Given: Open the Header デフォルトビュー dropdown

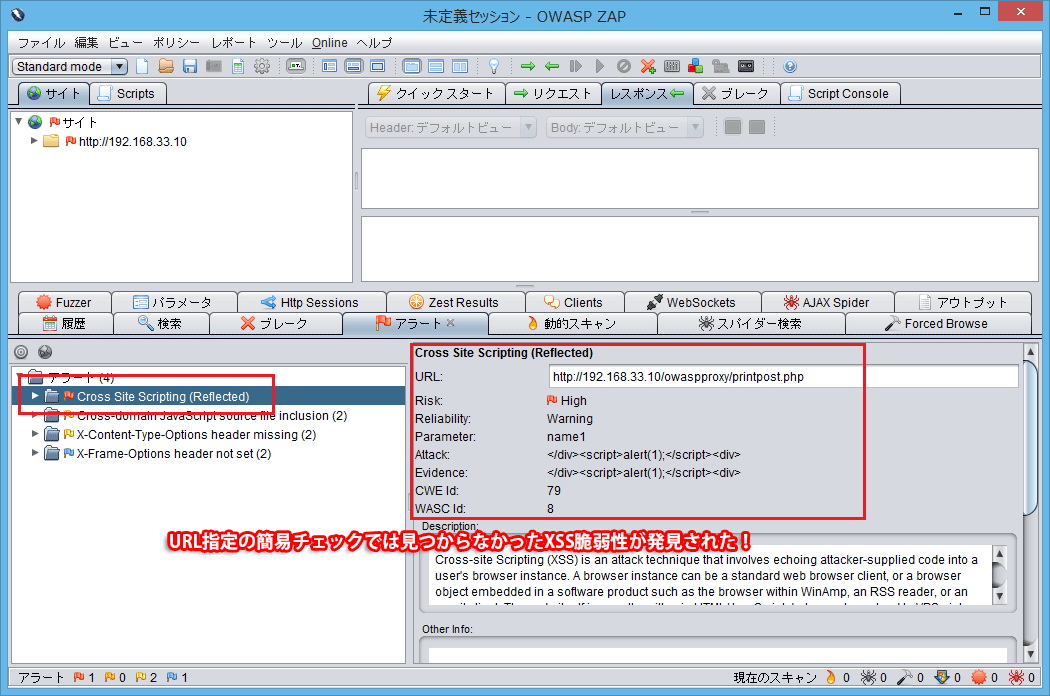Looking at the screenshot, I should [451, 127].
